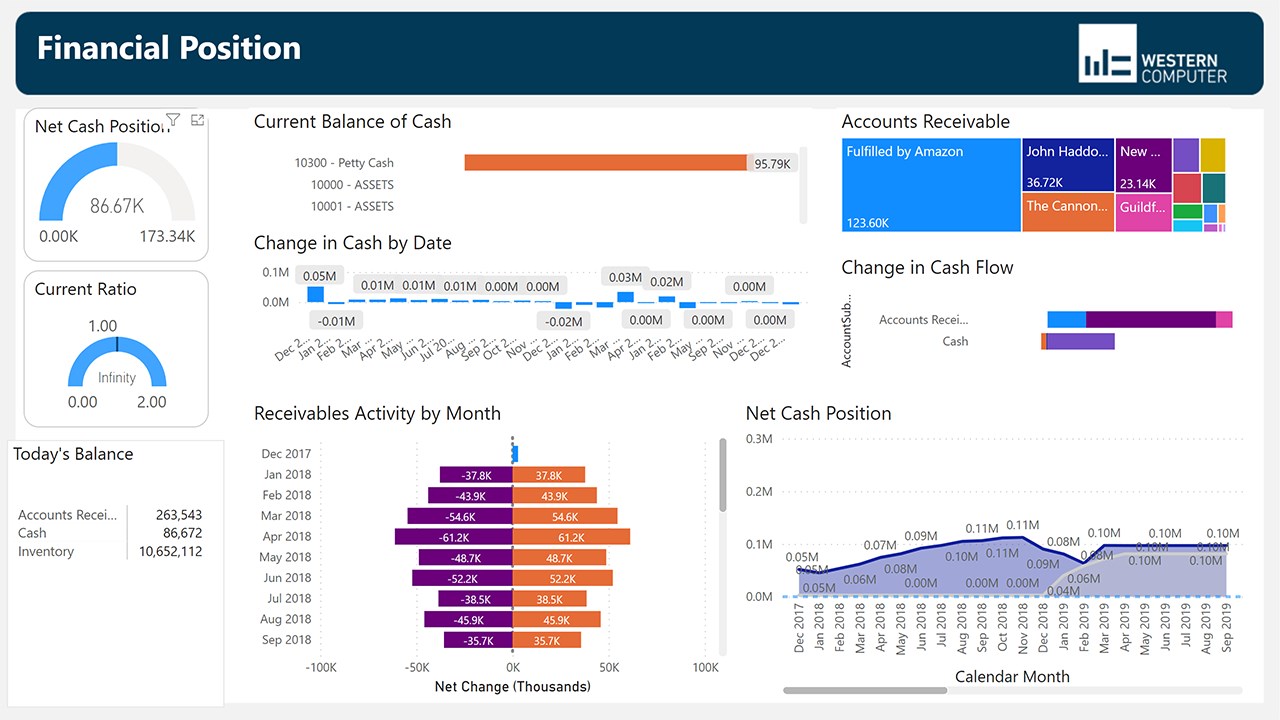Click the Receivables Activity chart vertical scrollbar

coord(723,475)
